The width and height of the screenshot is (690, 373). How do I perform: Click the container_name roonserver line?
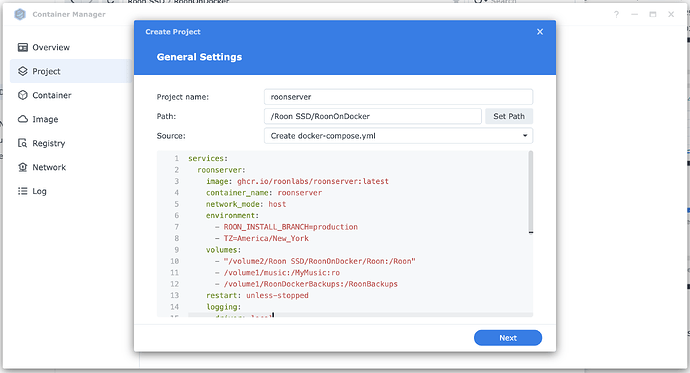coord(264,193)
